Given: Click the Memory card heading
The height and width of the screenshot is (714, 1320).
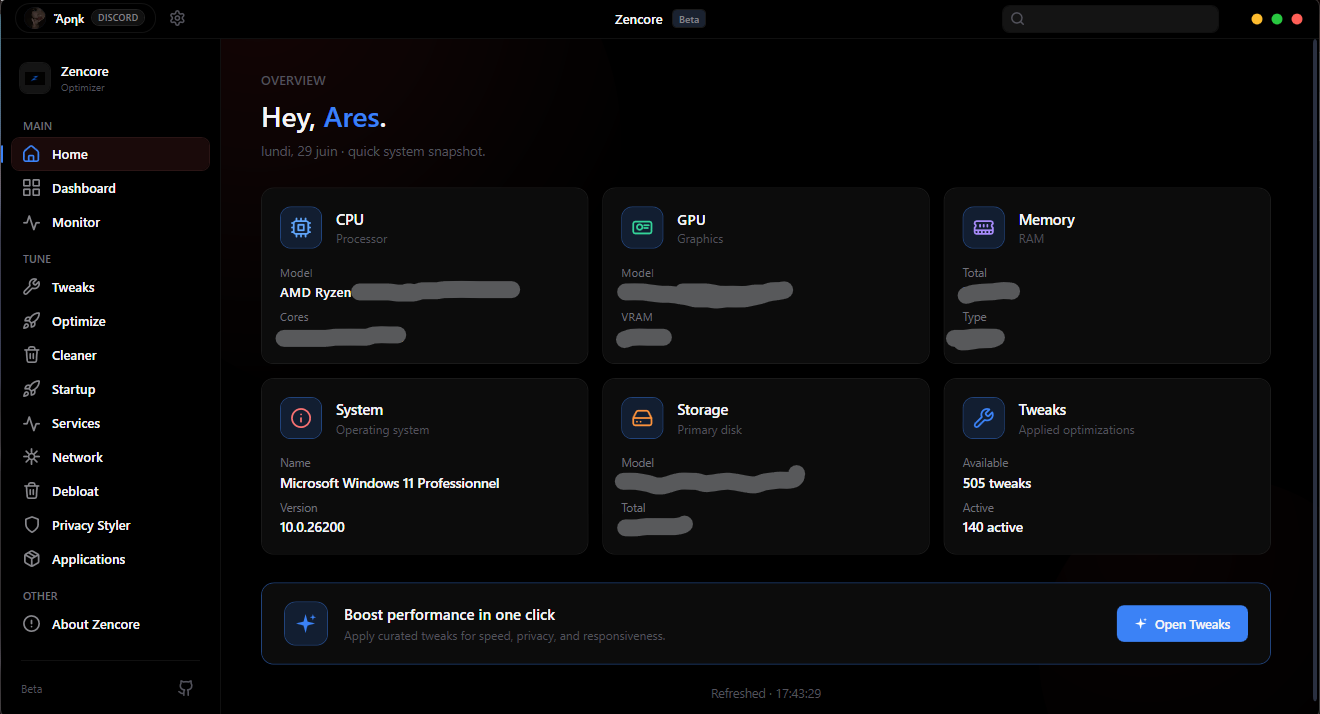Looking at the screenshot, I should pos(1047,220).
